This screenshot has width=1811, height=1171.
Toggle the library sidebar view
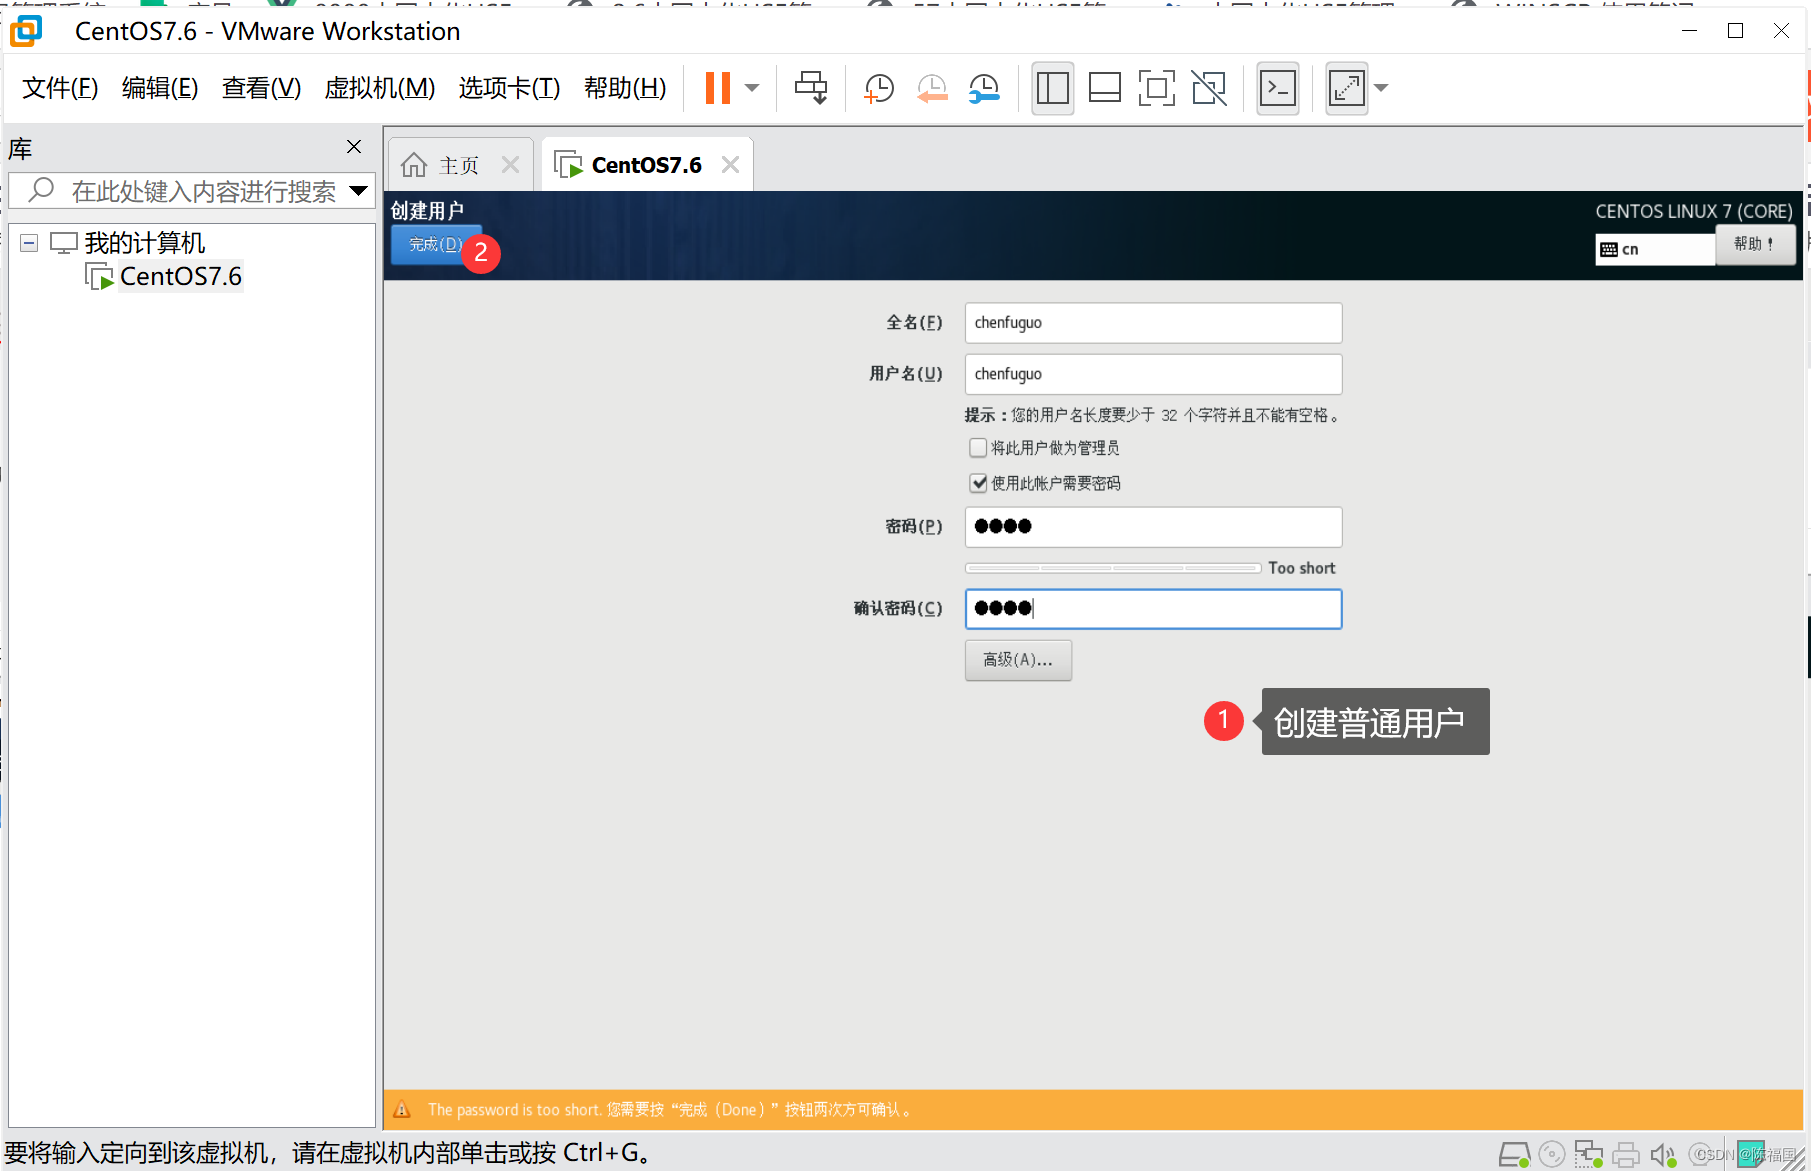coord(1053,88)
